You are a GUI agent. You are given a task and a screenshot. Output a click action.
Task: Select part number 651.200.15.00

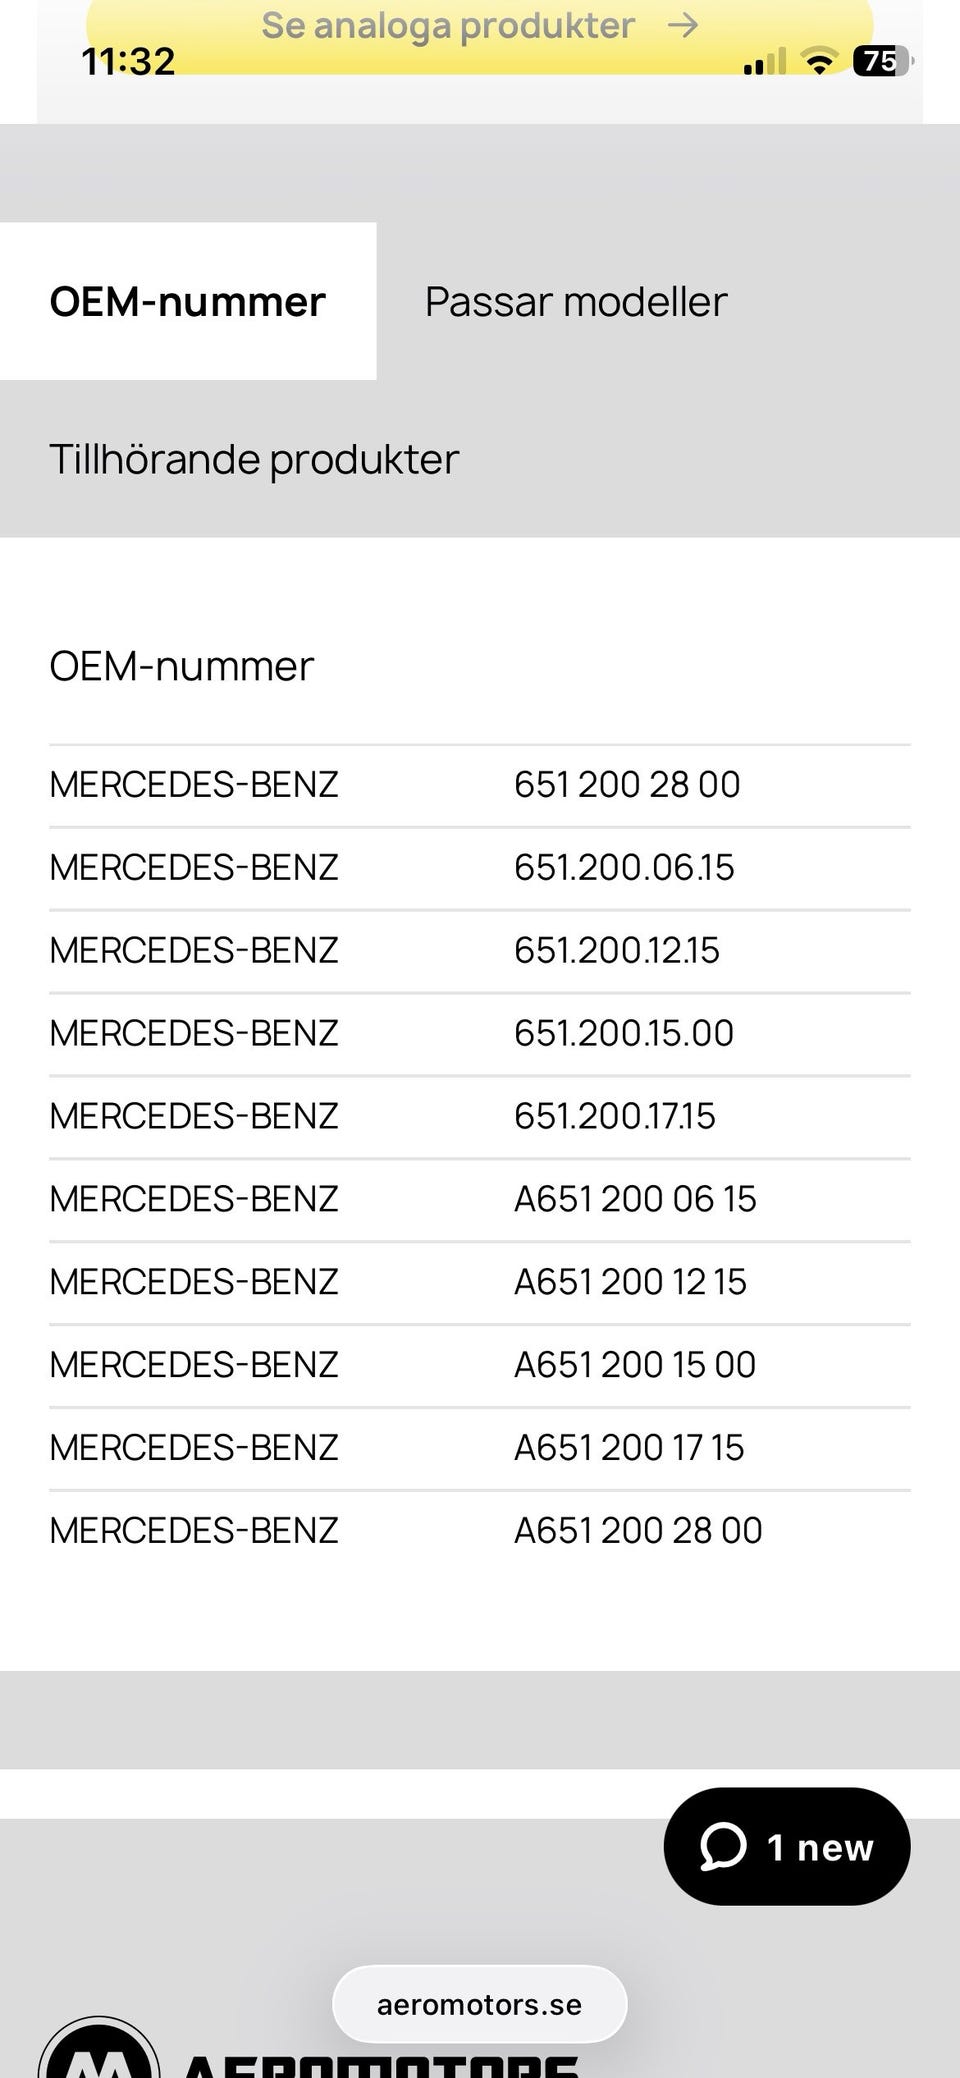click(624, 1033)
